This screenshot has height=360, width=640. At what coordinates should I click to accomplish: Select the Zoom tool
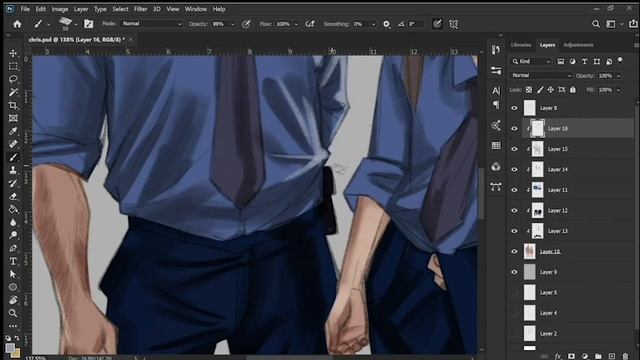[x=13, y=313]
